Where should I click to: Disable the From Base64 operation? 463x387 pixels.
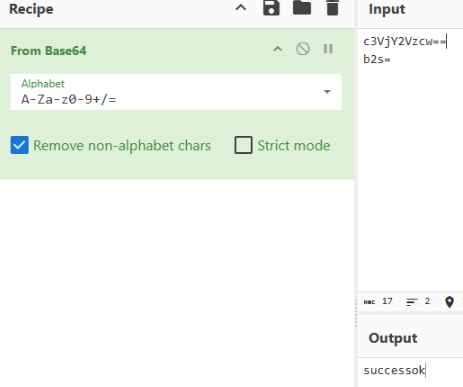pyautogui.click(x=303, y=49)
